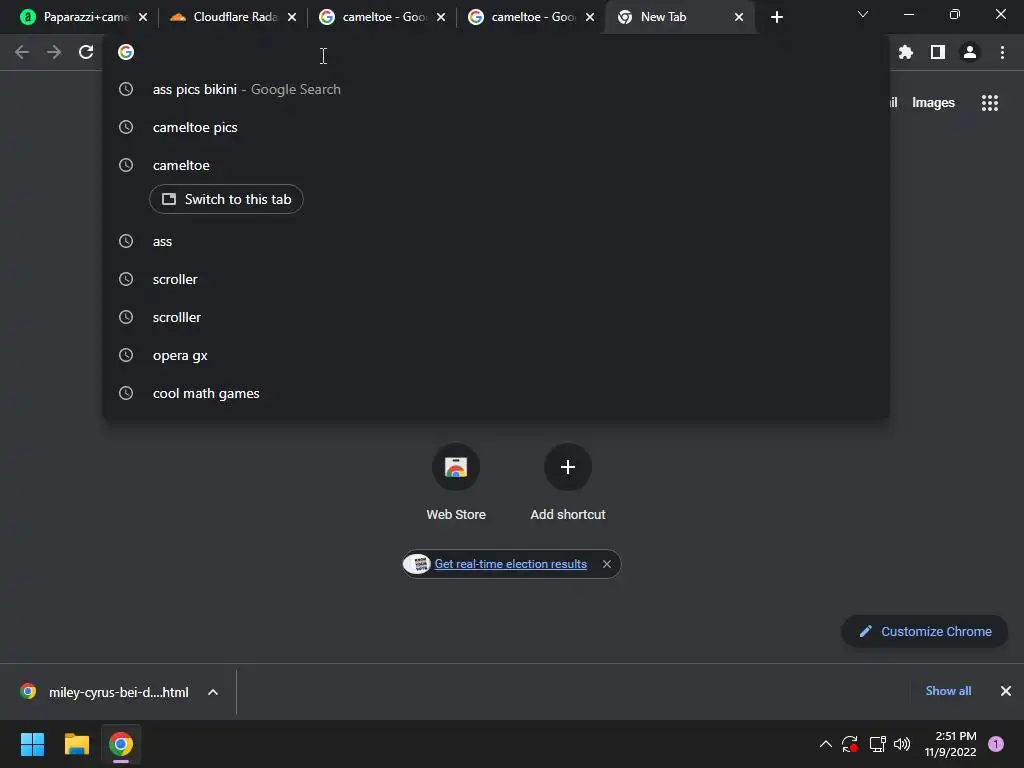Close the Cloudflare Radar tab
Screen dimensions: 1024x768
tap(292, 17)
